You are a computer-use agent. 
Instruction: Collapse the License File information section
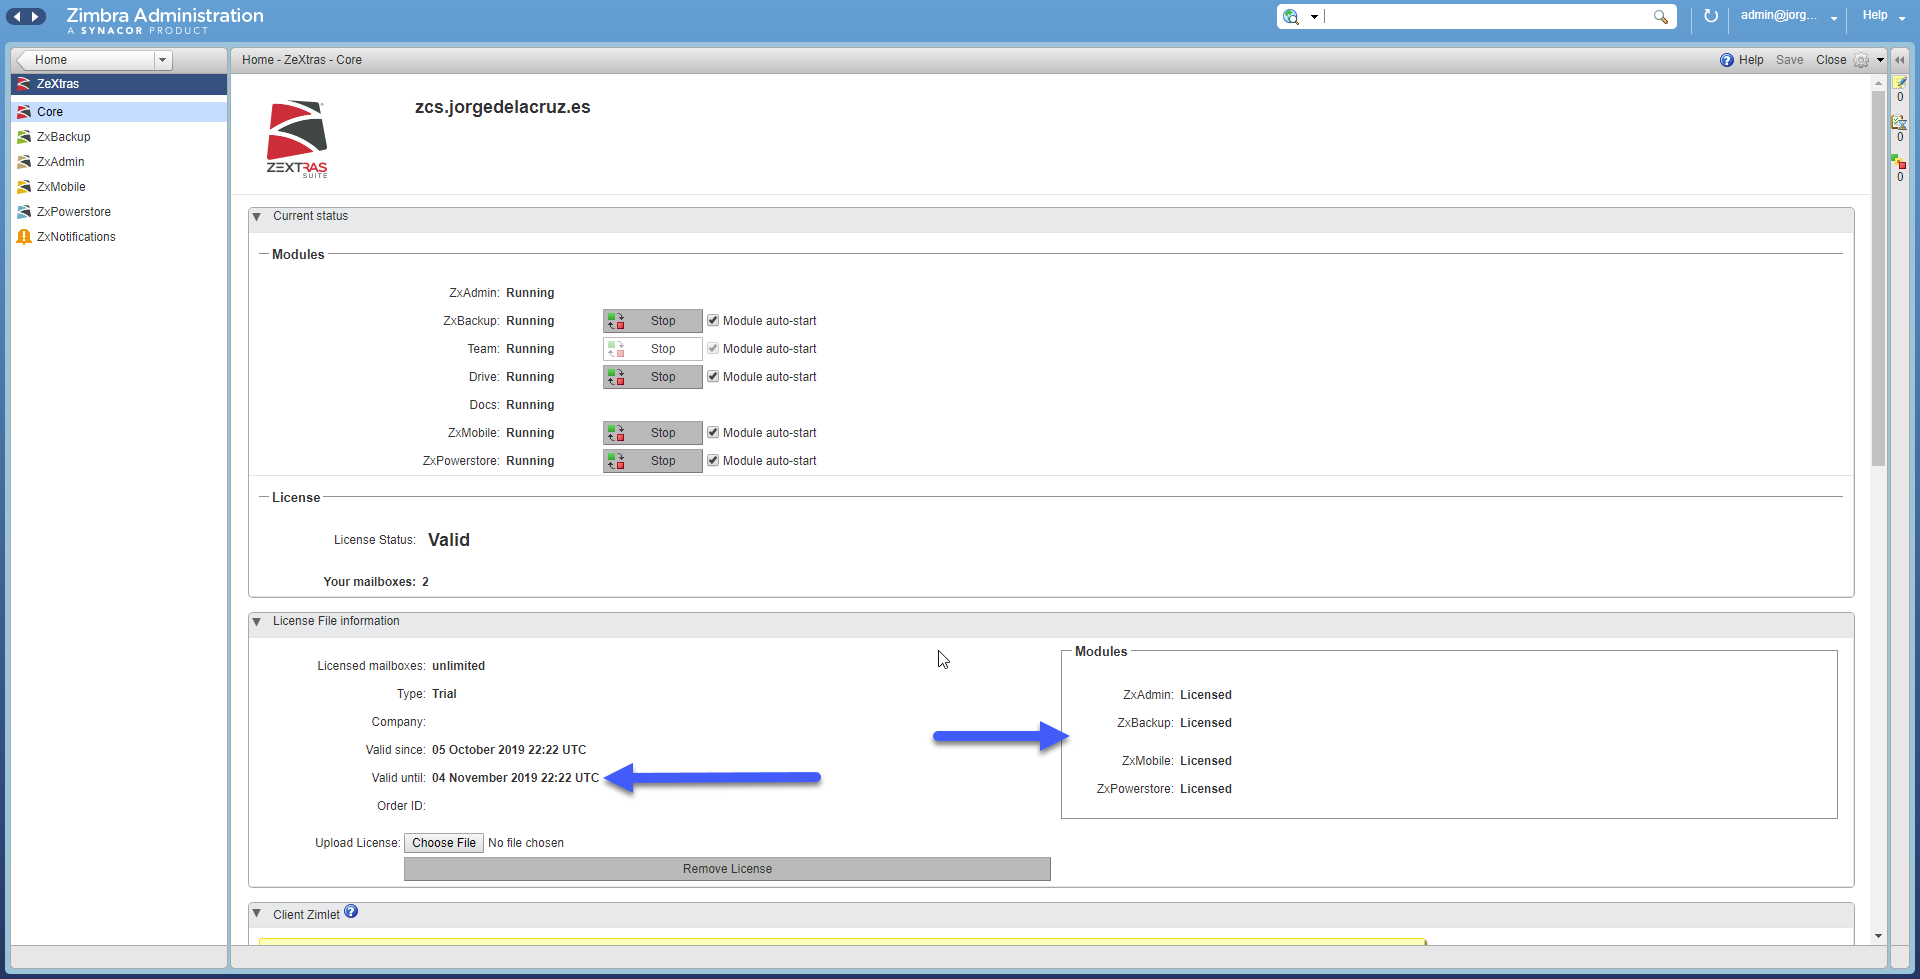[x=257, y=622]
